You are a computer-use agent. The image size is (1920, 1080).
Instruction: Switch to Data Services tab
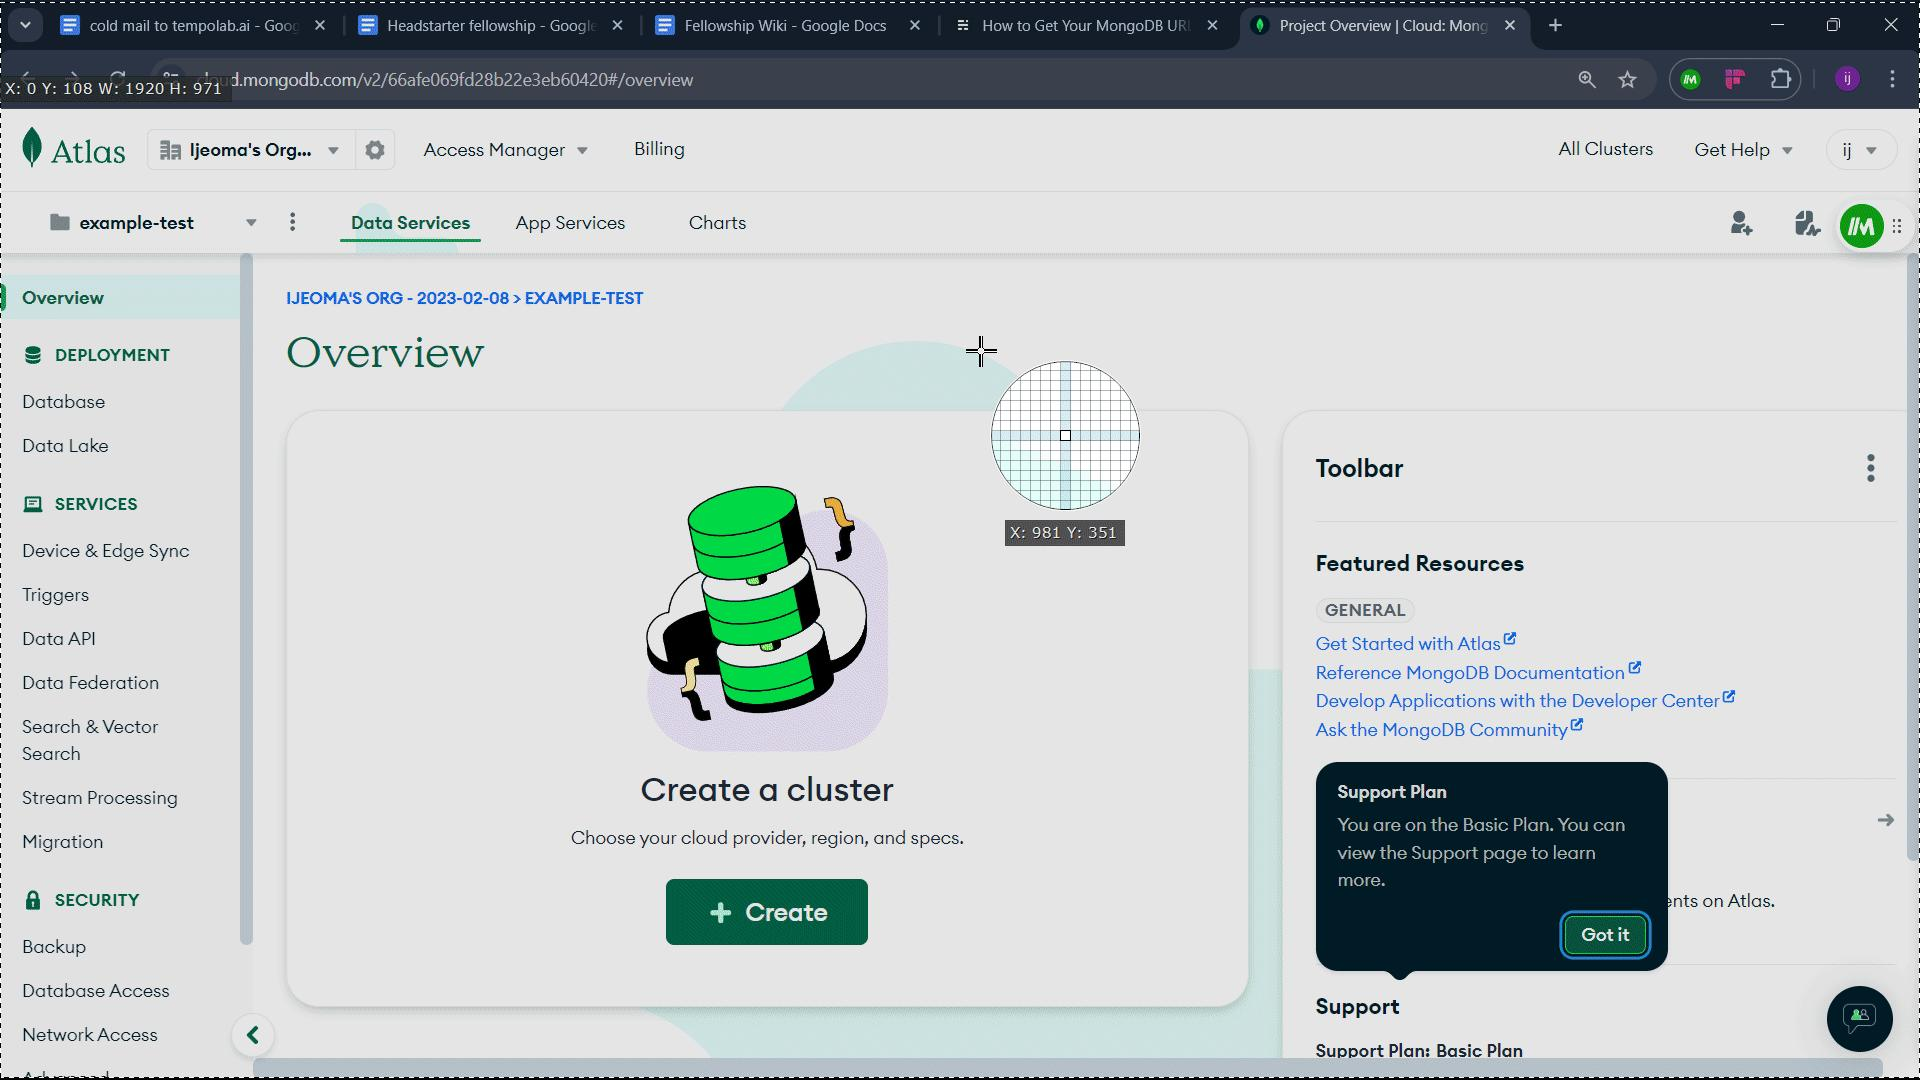point(410,223)
